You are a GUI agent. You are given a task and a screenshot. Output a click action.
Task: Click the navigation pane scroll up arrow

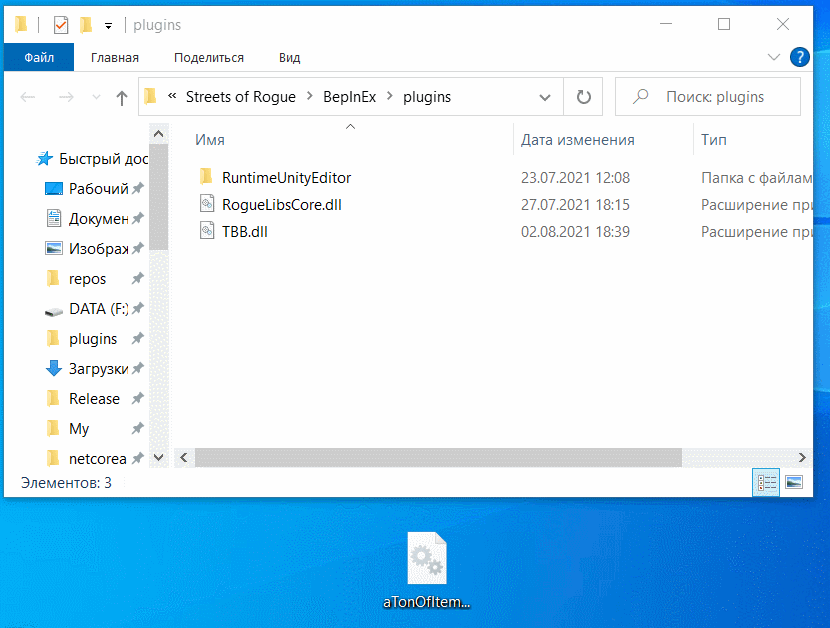coord(158,134)
